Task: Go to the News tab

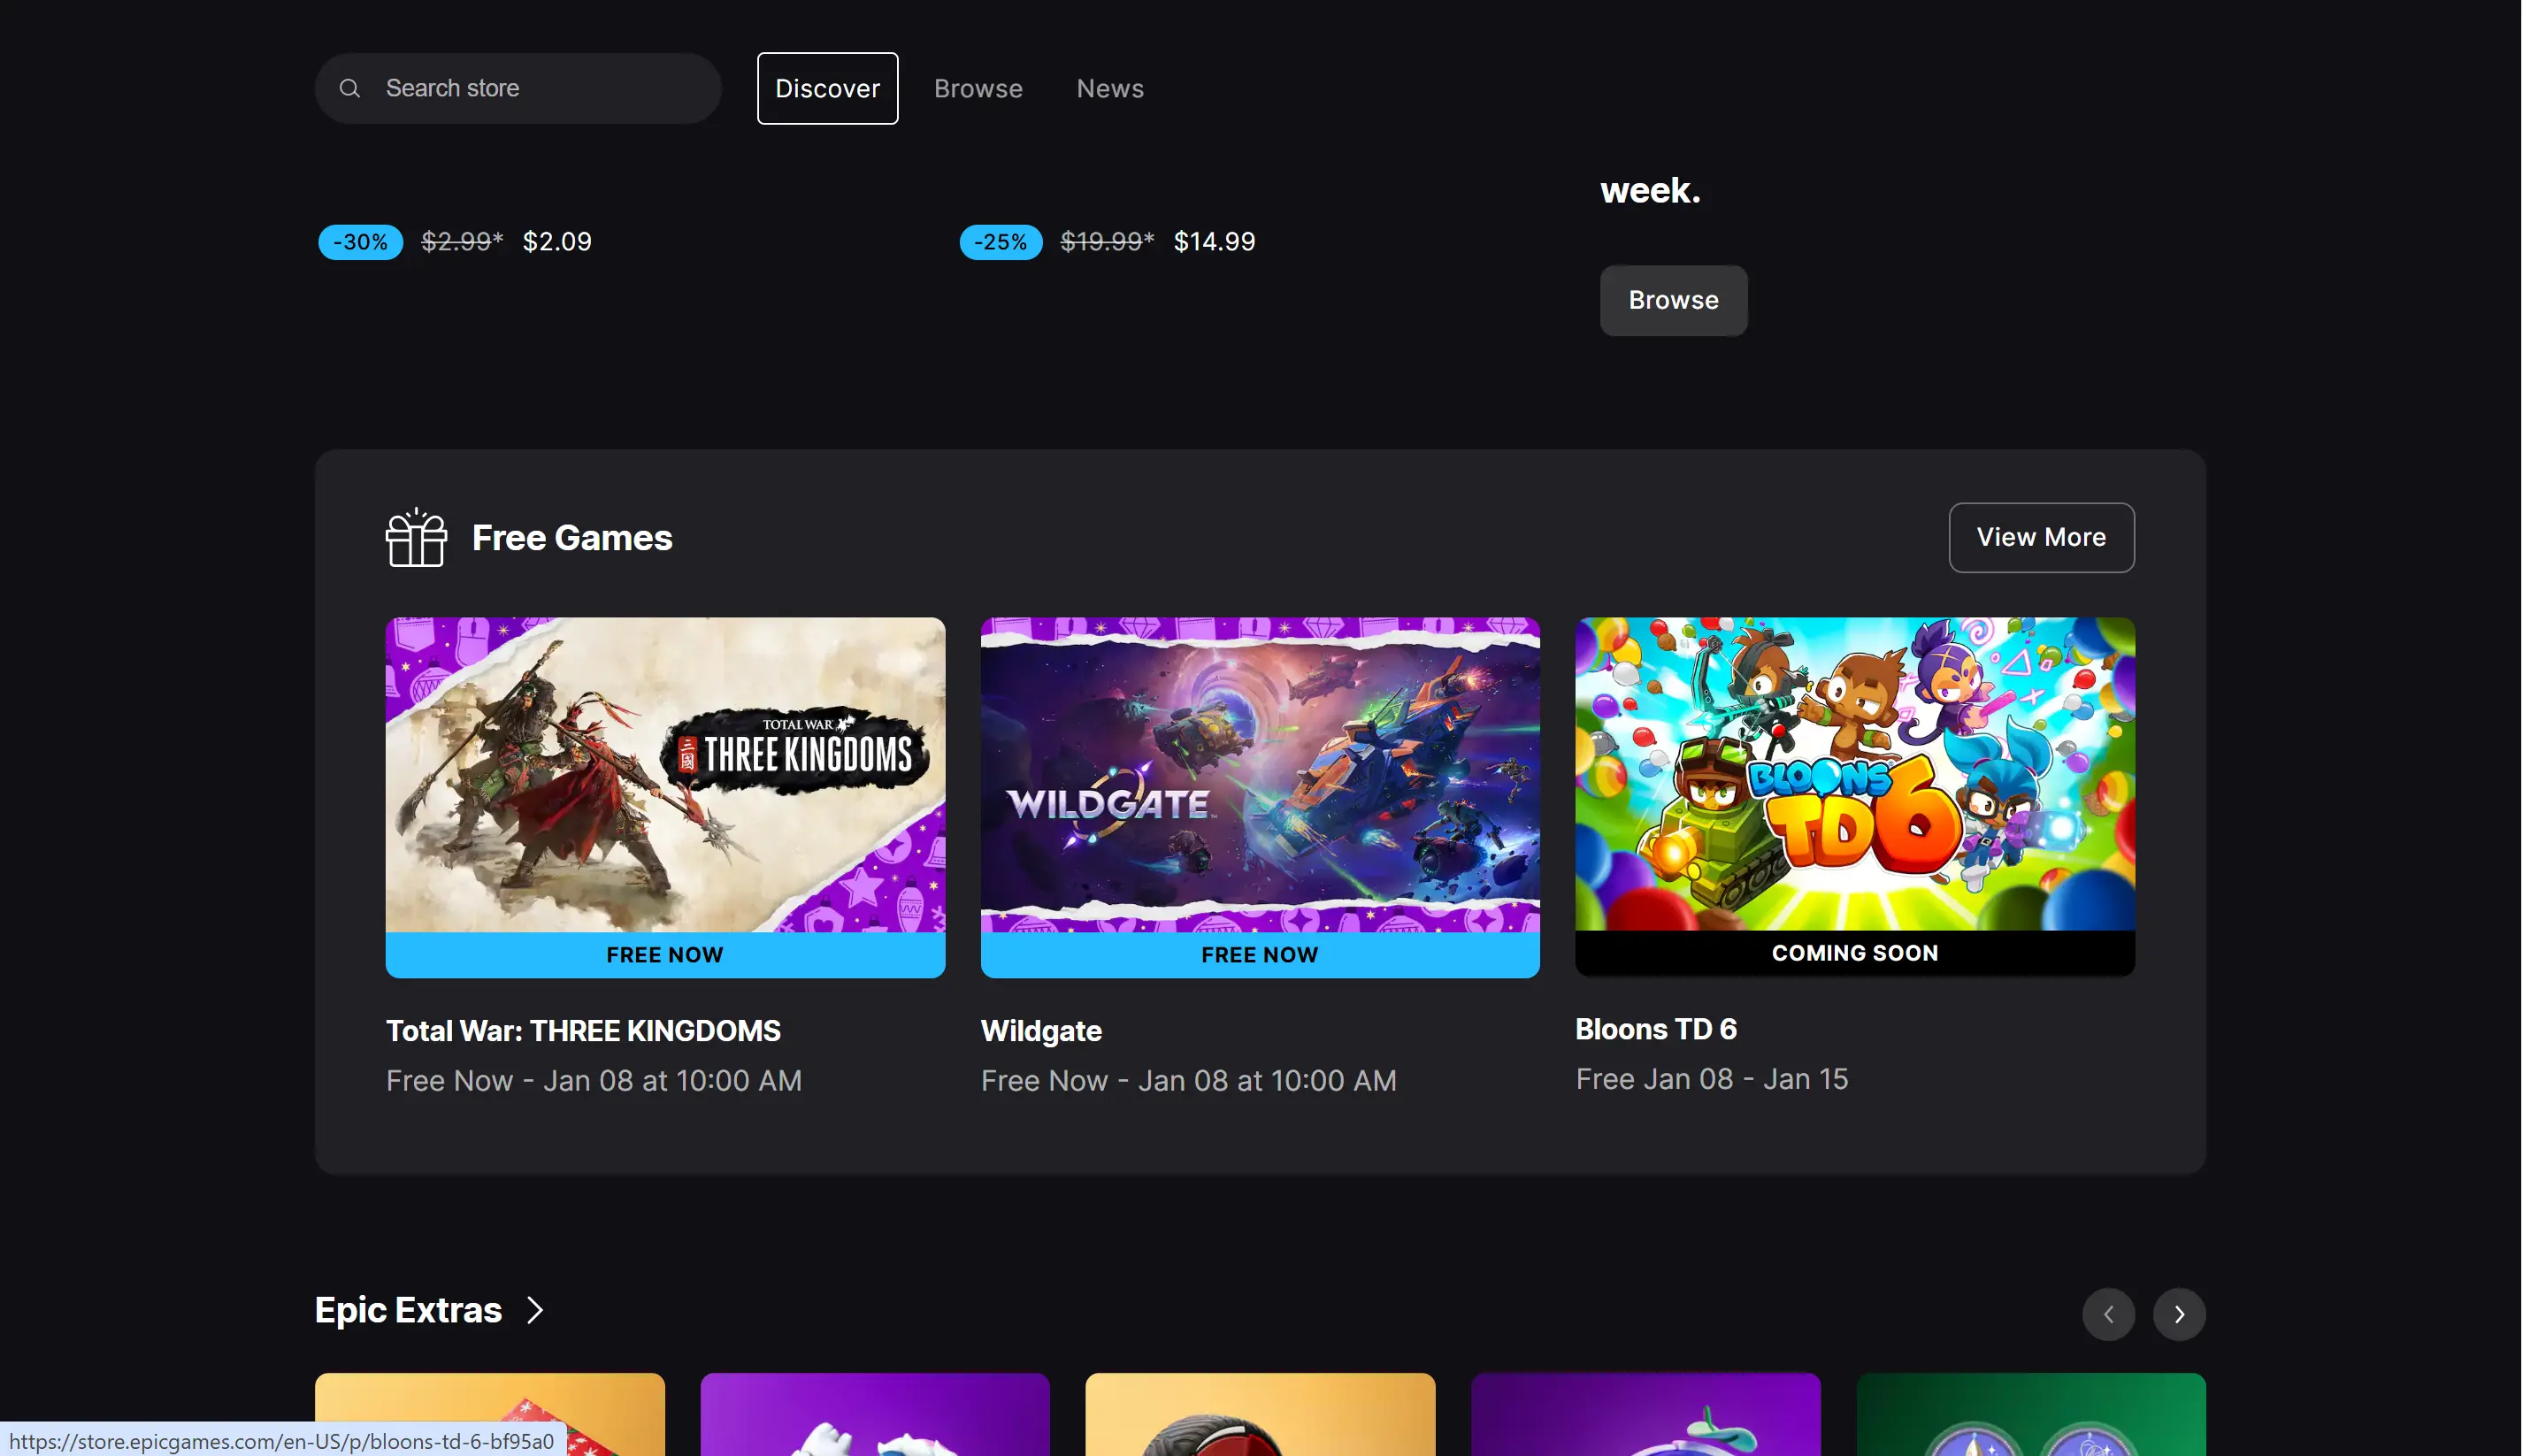Action: [x=1110, y=88]
